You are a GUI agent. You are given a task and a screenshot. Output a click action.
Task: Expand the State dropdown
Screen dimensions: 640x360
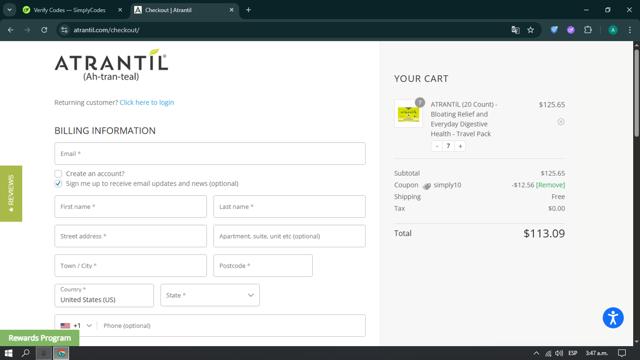coord(210,295)
